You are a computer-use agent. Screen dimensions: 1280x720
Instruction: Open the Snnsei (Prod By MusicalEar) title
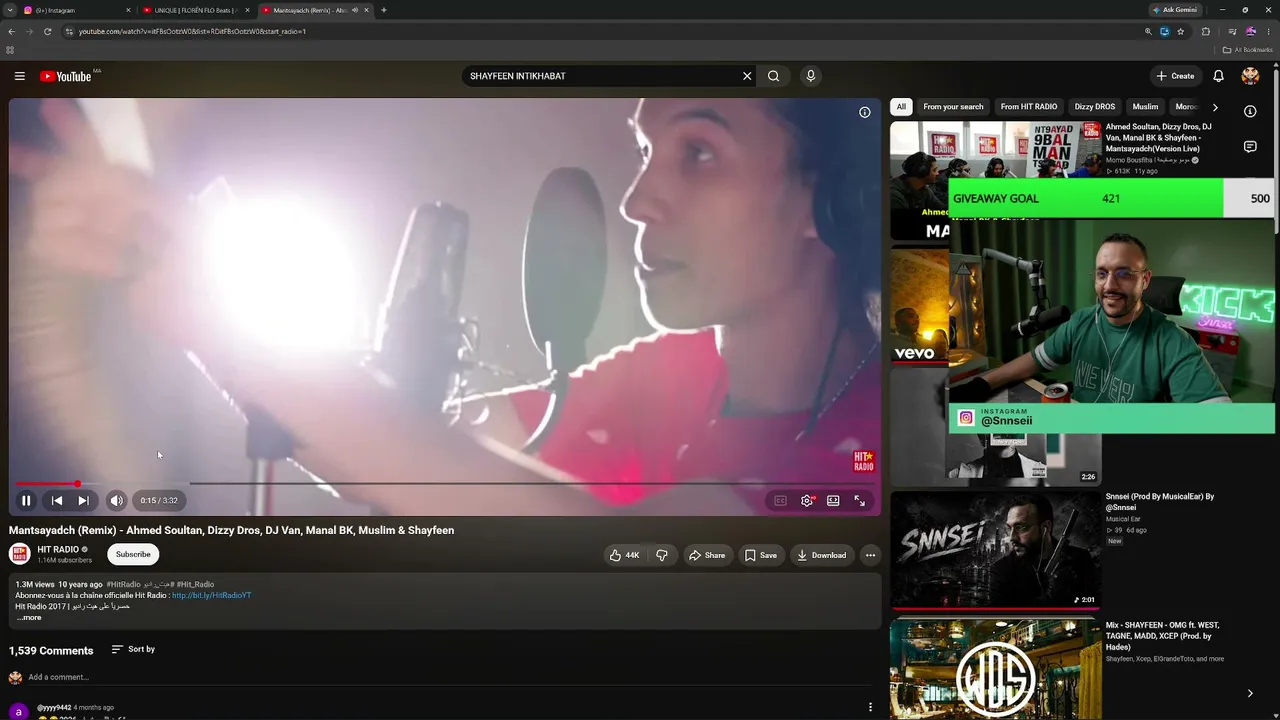(1159, 501)
